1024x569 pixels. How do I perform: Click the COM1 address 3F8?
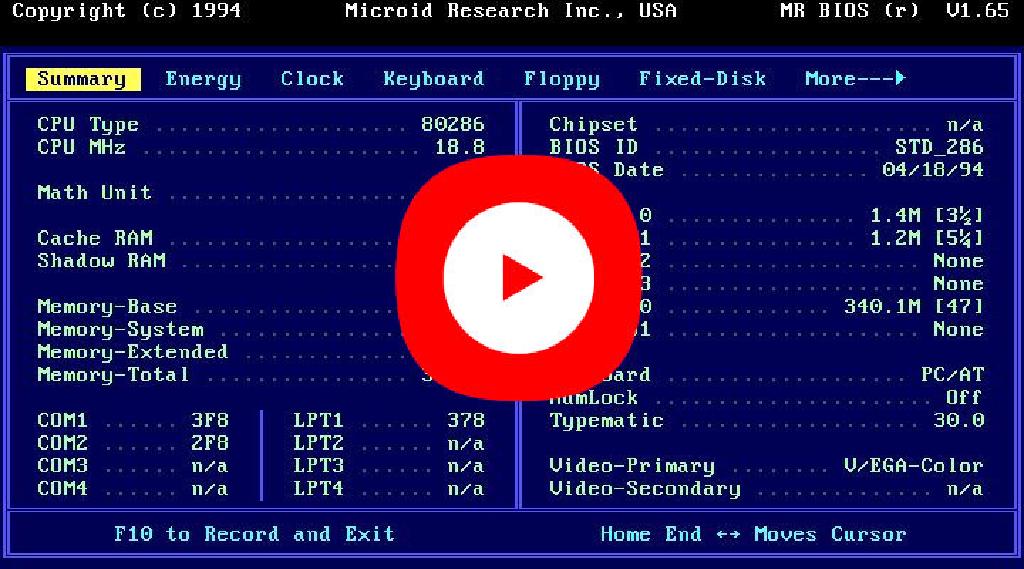tap(210, 420)
